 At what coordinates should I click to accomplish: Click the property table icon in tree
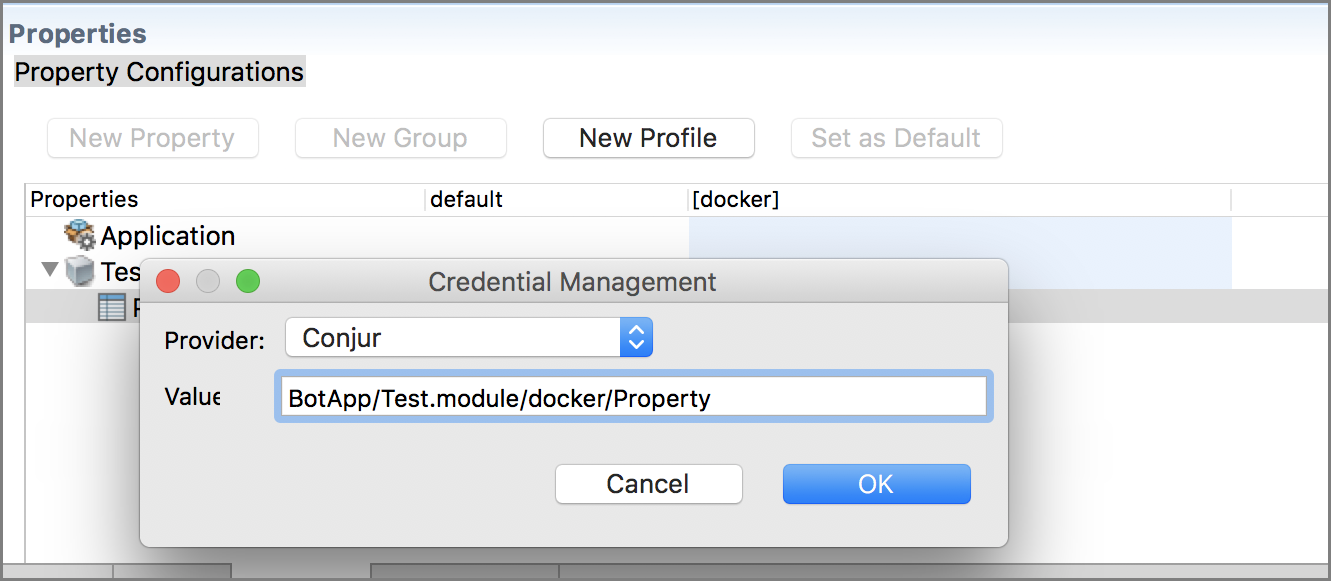click(112, 306)
